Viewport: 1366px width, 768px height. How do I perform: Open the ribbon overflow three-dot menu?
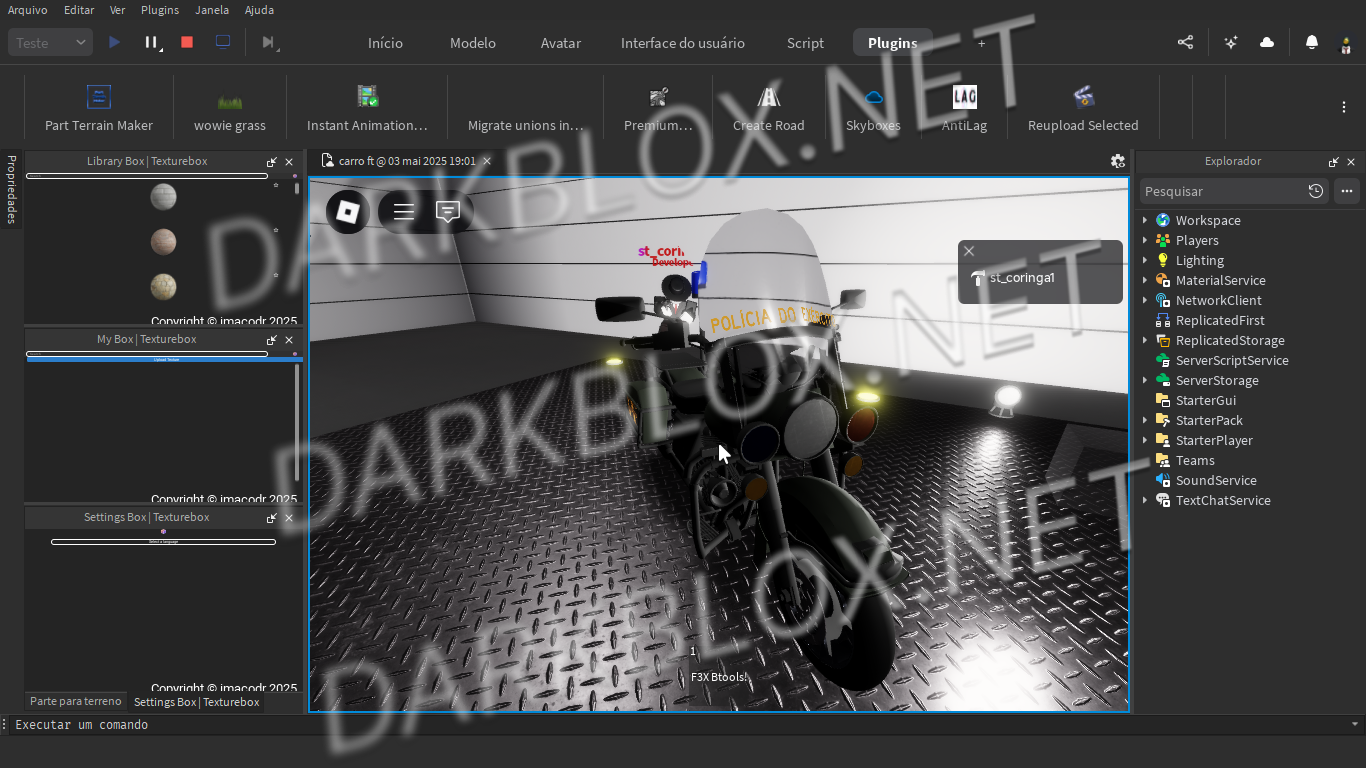1344,107
